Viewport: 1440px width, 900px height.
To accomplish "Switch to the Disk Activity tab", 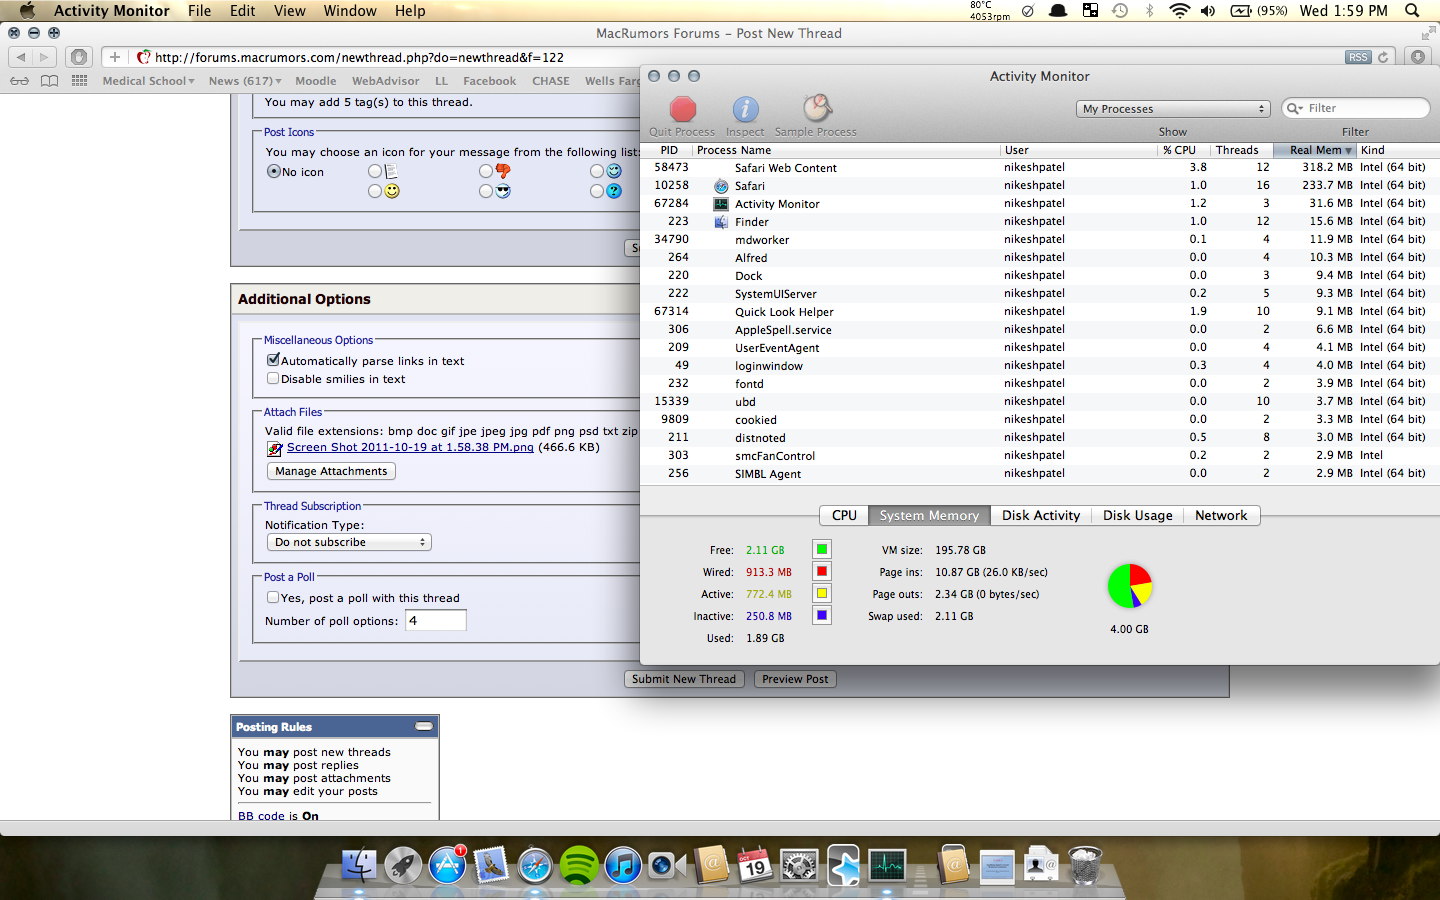I will pyautogui.click(x=1041, y=515).
